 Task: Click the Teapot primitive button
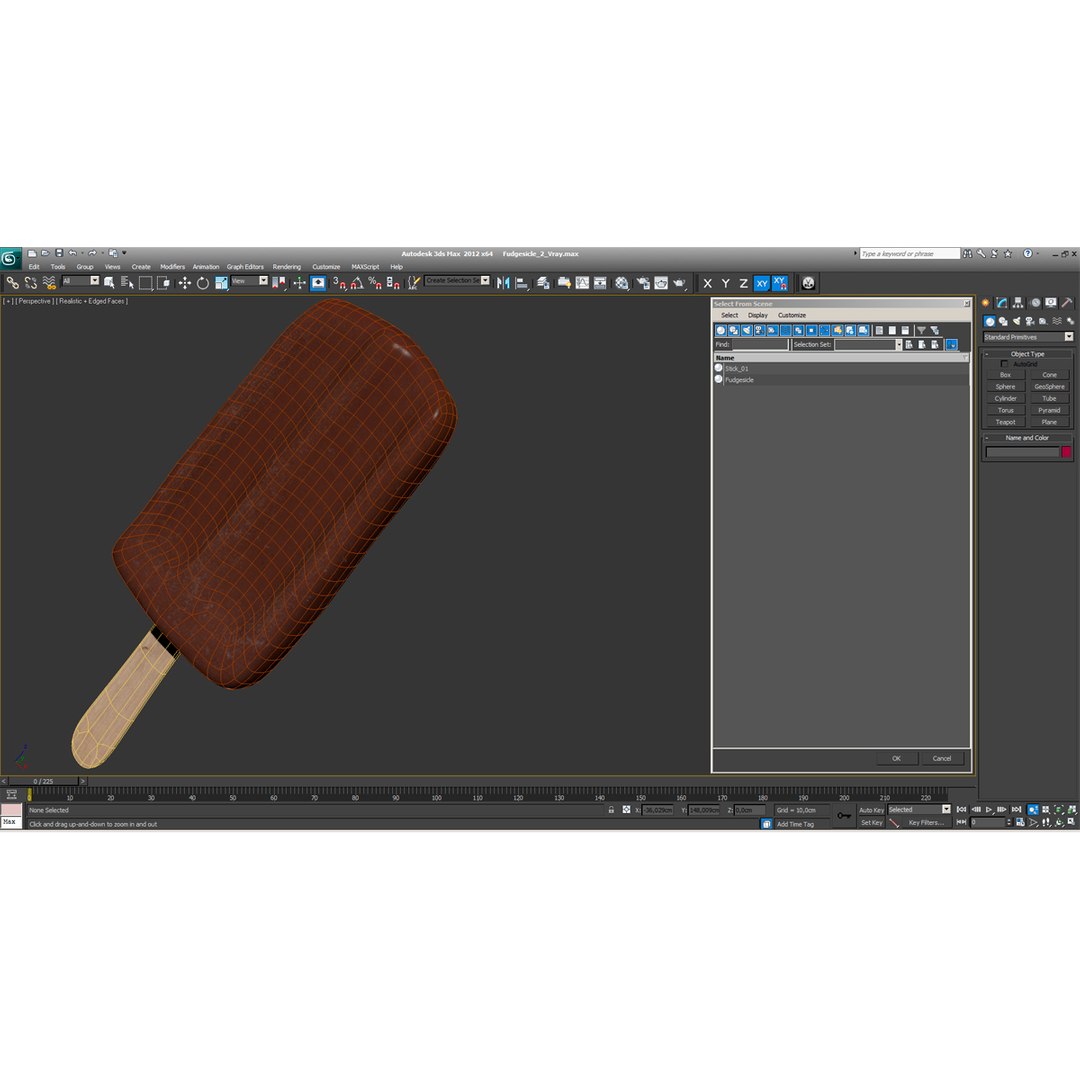tap(1005, 422)
